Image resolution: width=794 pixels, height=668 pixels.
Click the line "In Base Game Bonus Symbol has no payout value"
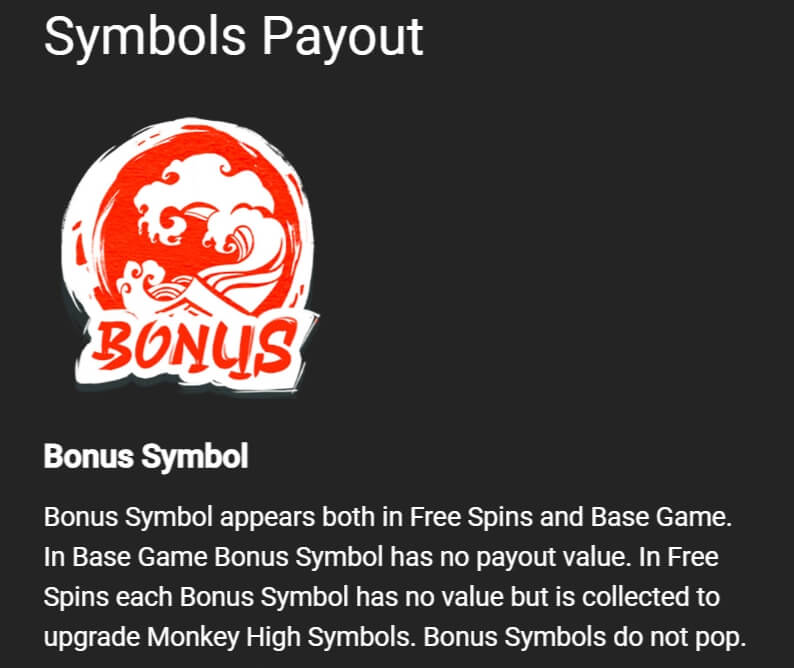click(x=338, y=557)
